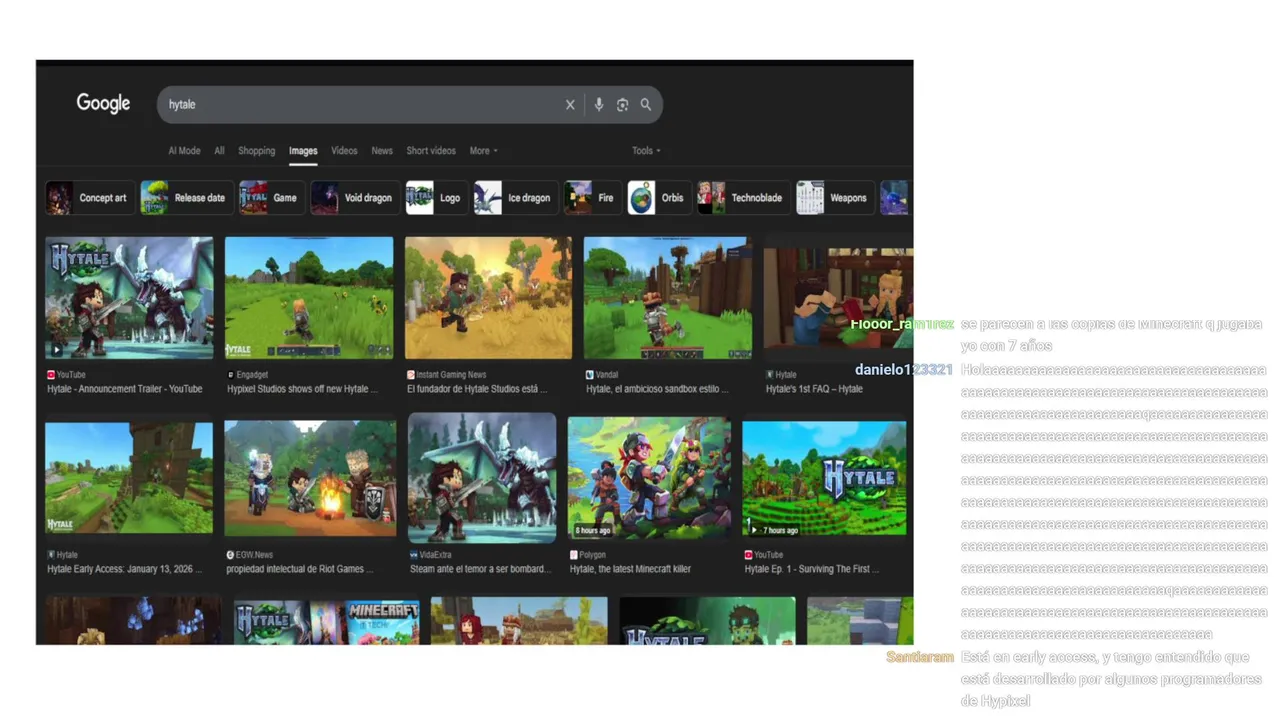This screenshot has height=720, width=1280.
Task: Filter by the Technoblade chip
Action: pyautogui.click(x=743, y=198)
